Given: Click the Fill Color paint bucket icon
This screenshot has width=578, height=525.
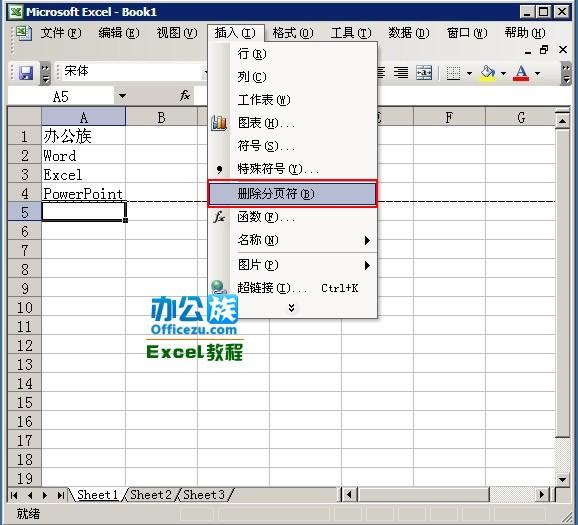Looking at the screenshot, I should pos(488,73).
